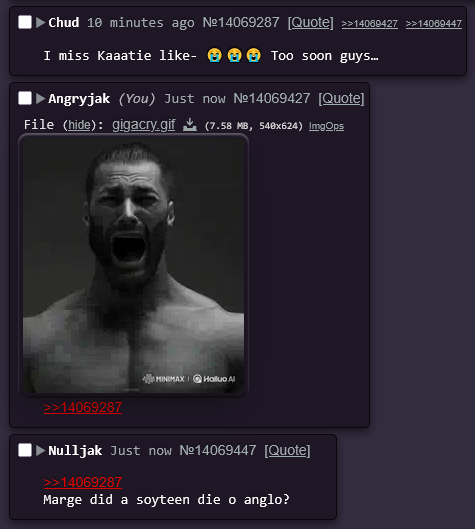Tick the checkbox on Angryjak's post
Image resolution: width=475 pixels, height=529 pixels.
(25, 98)
